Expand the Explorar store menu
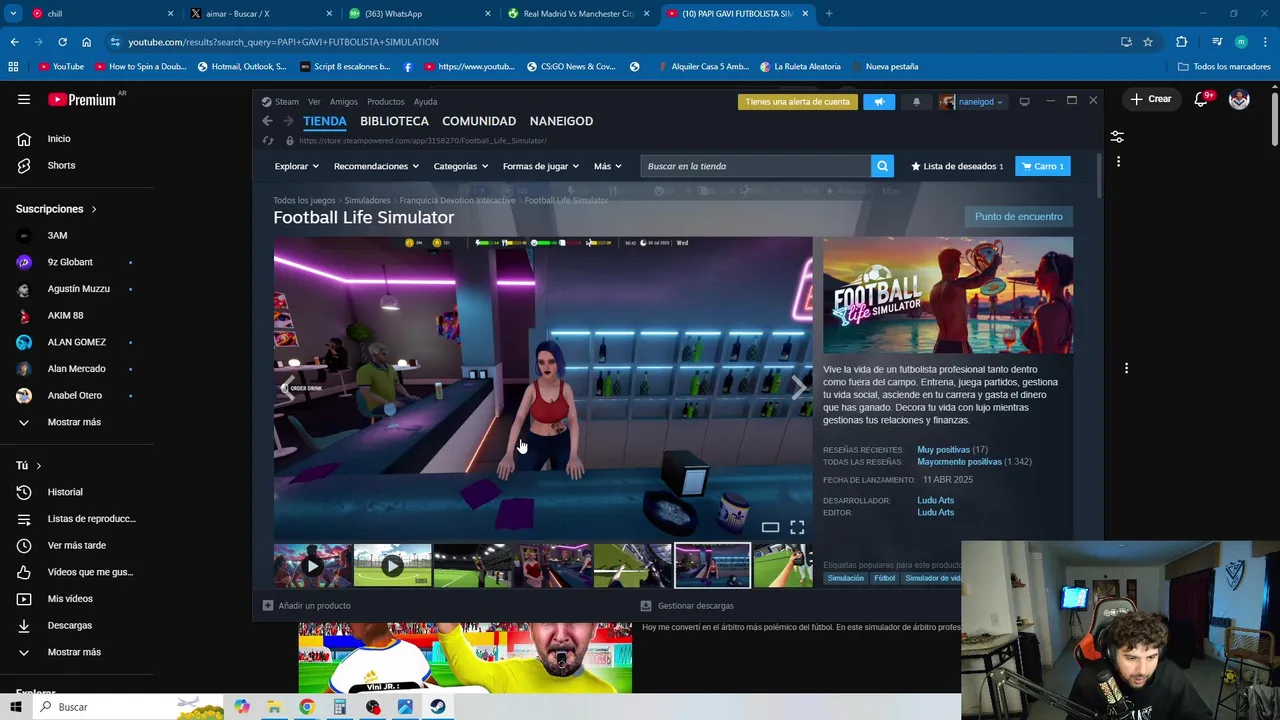The height and width of the screenshot is (720, 1280). coord(296,166)
